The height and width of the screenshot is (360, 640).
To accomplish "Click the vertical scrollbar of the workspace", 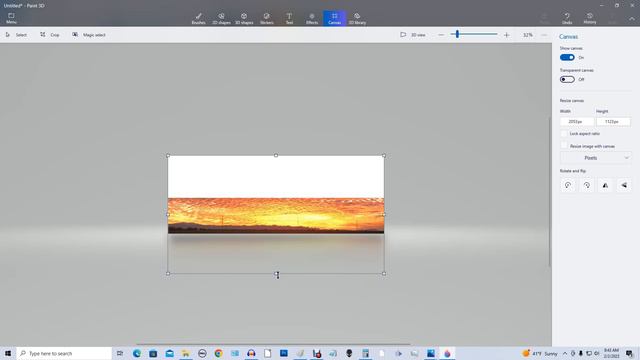I will [x=550, y=192].
